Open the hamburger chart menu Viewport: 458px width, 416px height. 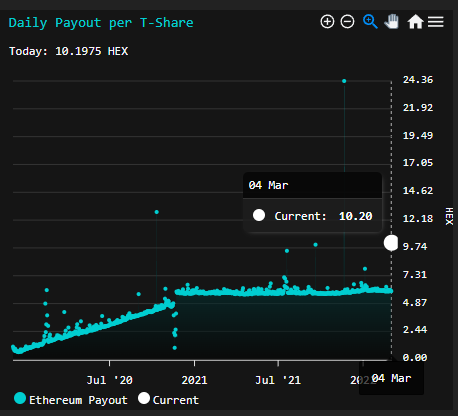(436, 22)
